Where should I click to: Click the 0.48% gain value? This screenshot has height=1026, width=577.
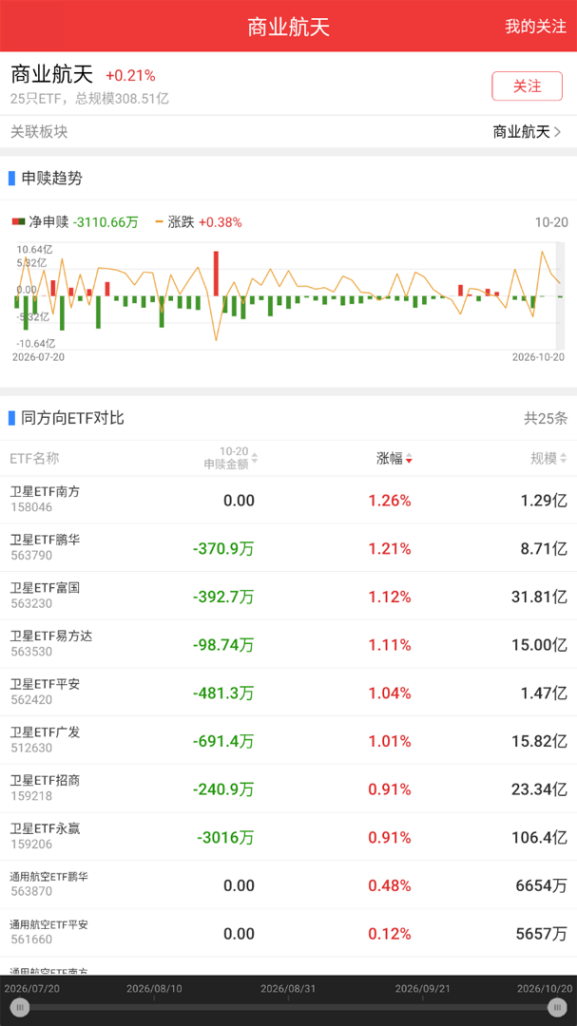pyautogui.click(x=389, y=885)
